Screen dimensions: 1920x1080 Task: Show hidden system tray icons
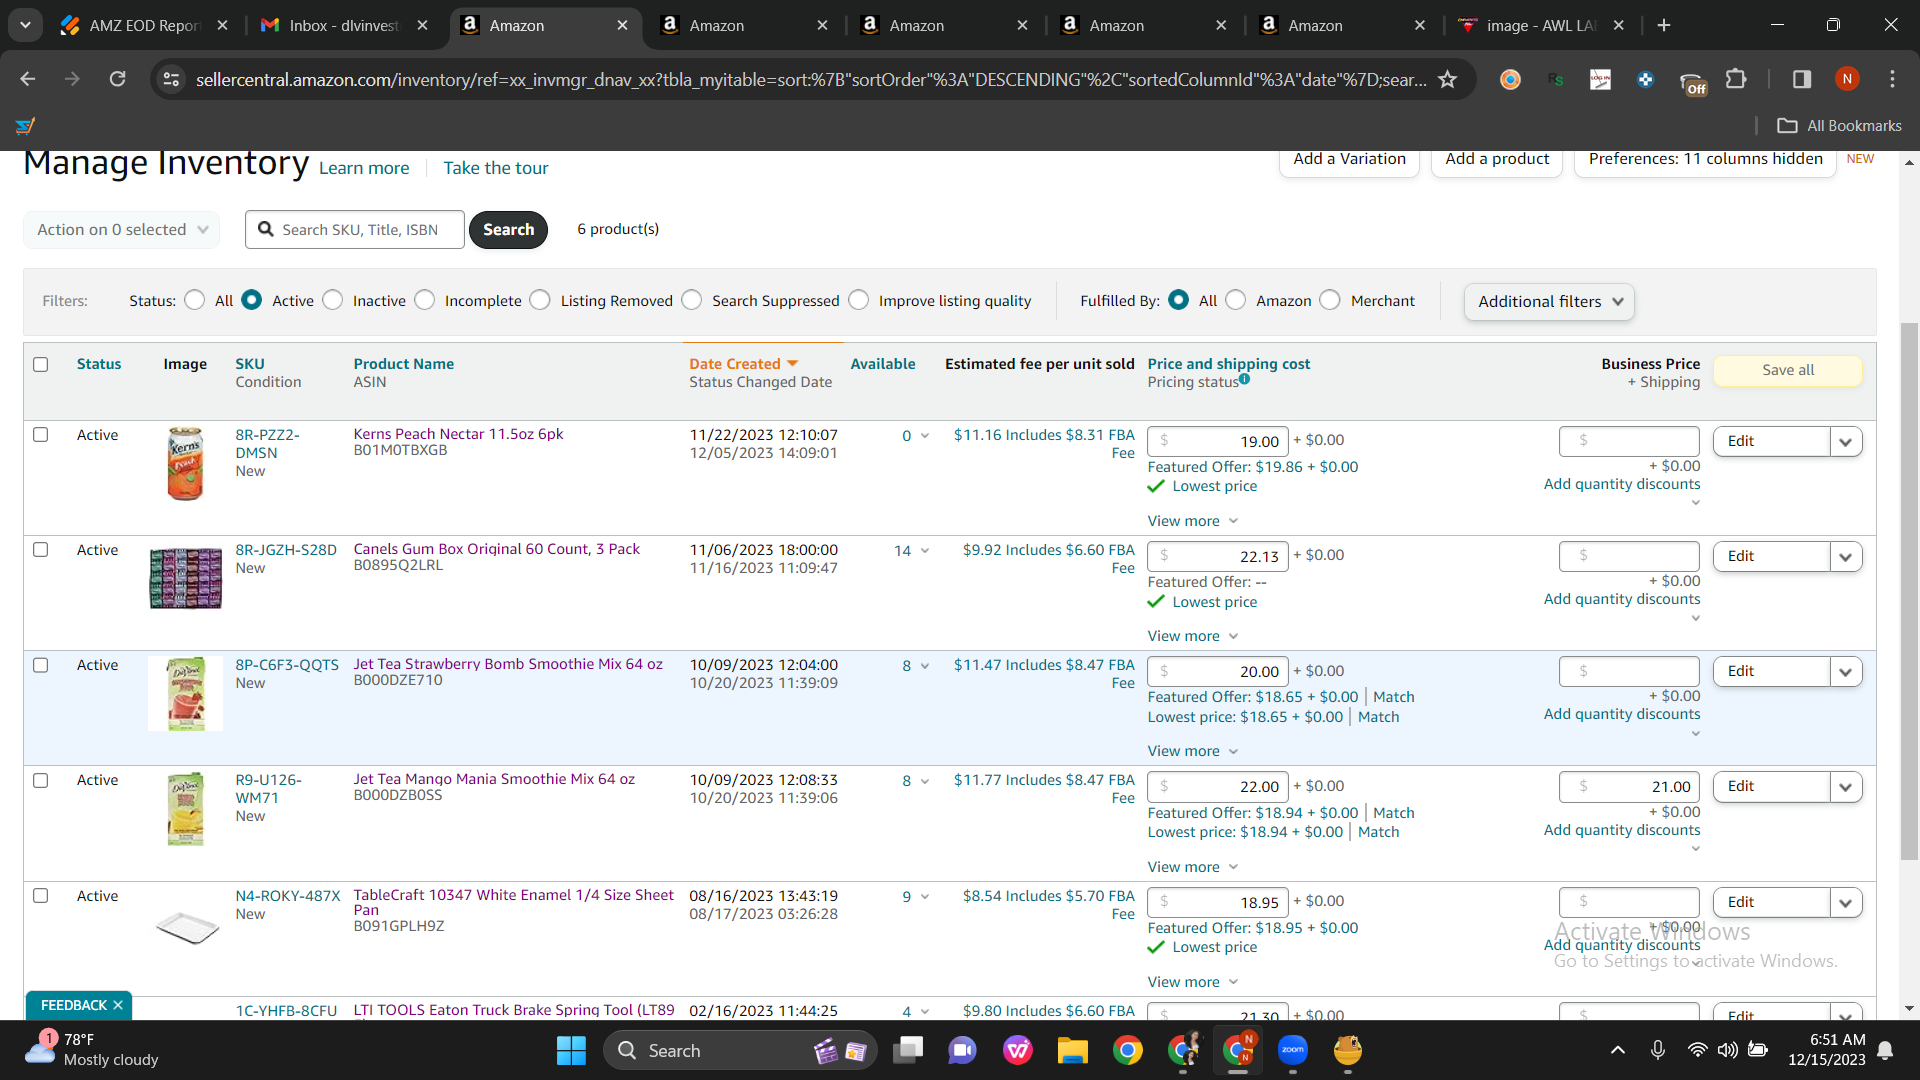point(1617,1050)
